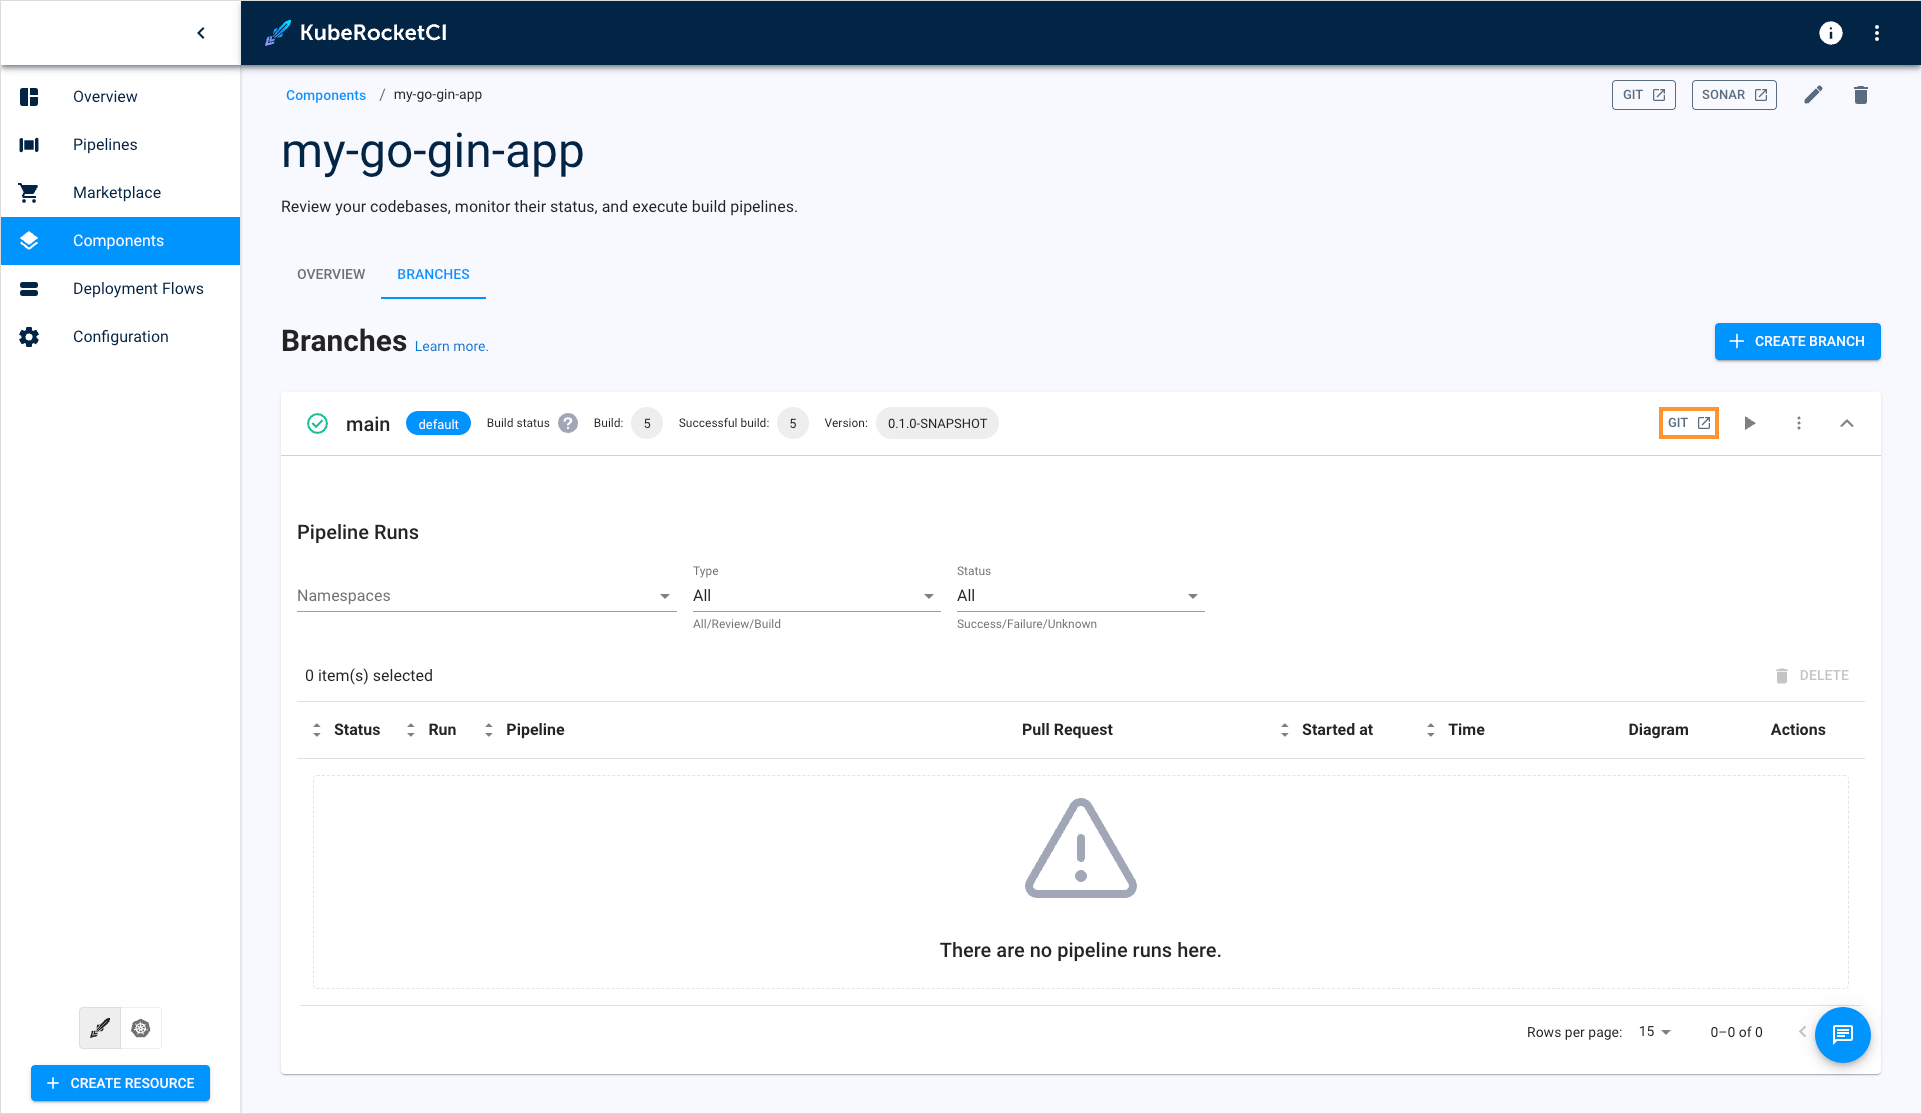This screenshot has width=1922, height=1114.
Task: Click the KubeRocketCI info icon
Action: [x=1829, y=32]
